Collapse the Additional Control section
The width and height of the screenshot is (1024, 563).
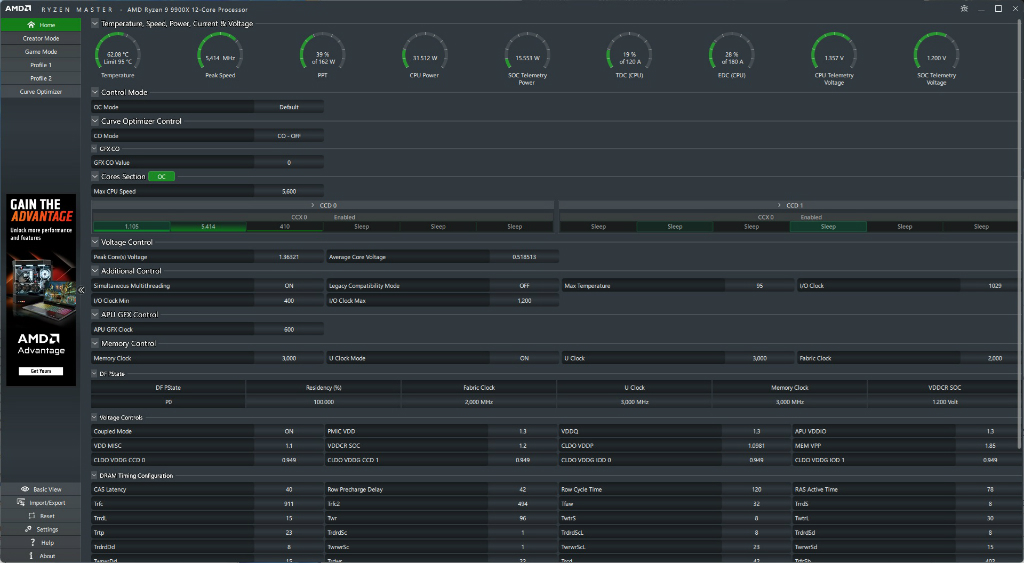[95, 271]
